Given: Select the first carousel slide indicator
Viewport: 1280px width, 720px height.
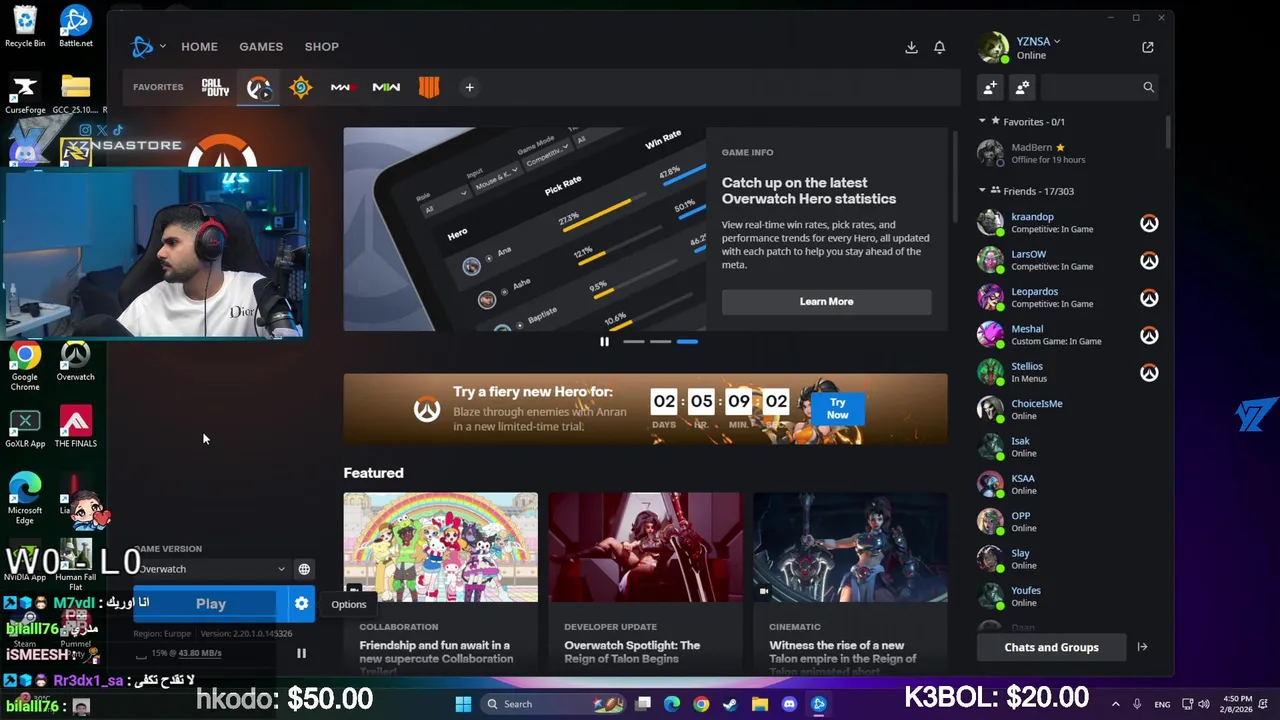Looking at the screenshot, I should [x=634, y=342].
